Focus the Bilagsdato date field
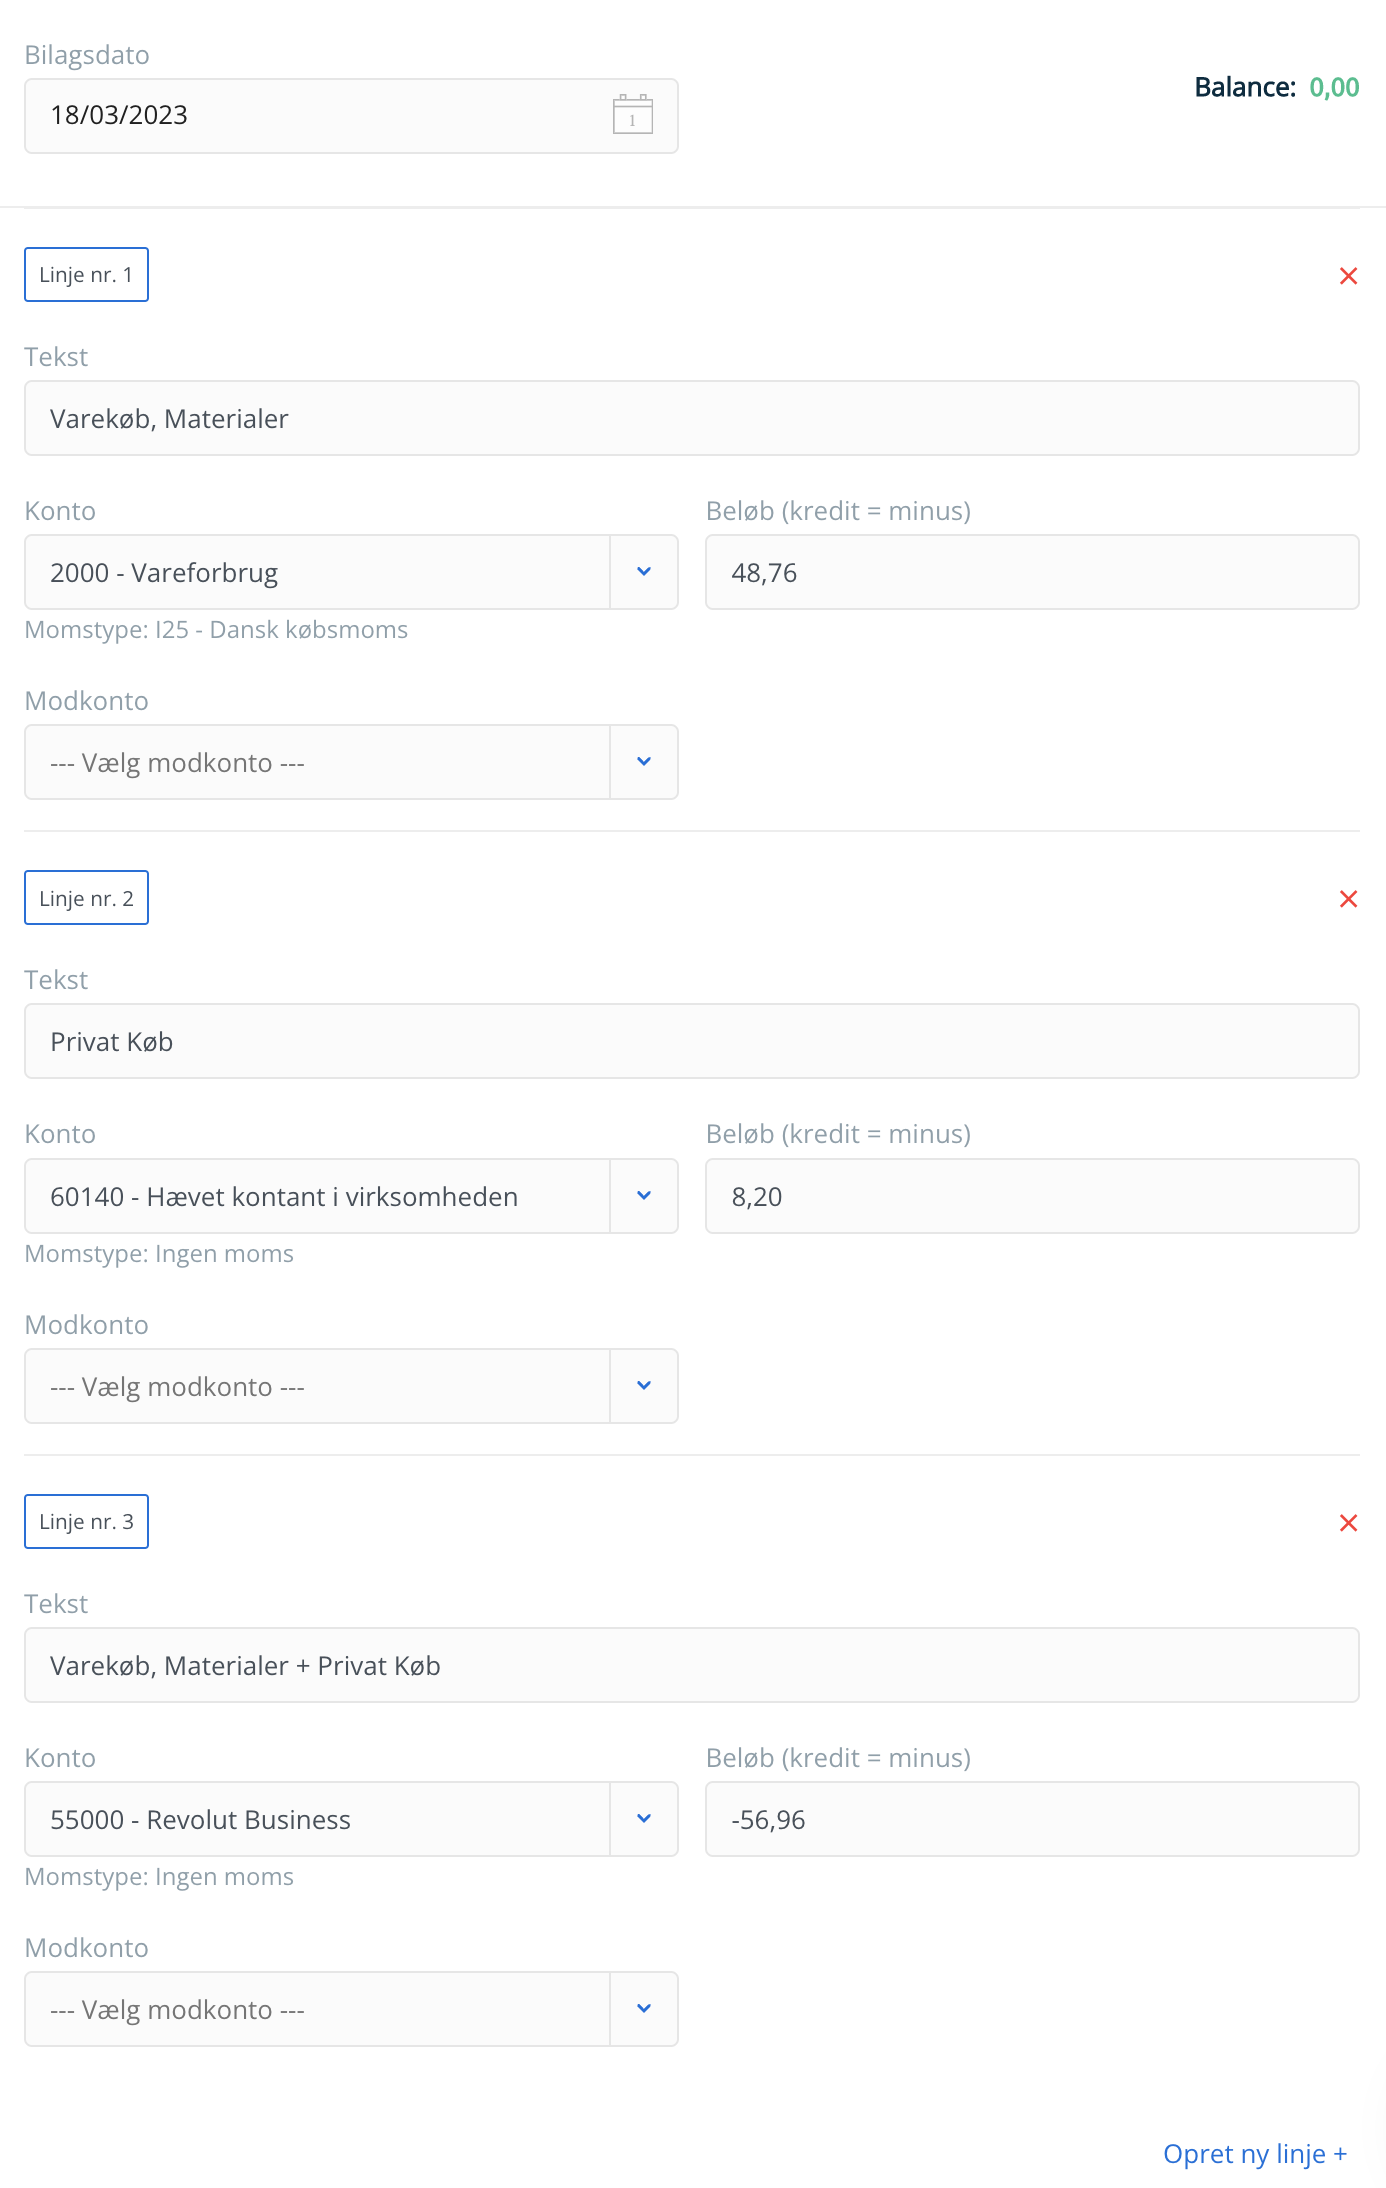This screenshot has width=1386, height=2188. (310, 116)
